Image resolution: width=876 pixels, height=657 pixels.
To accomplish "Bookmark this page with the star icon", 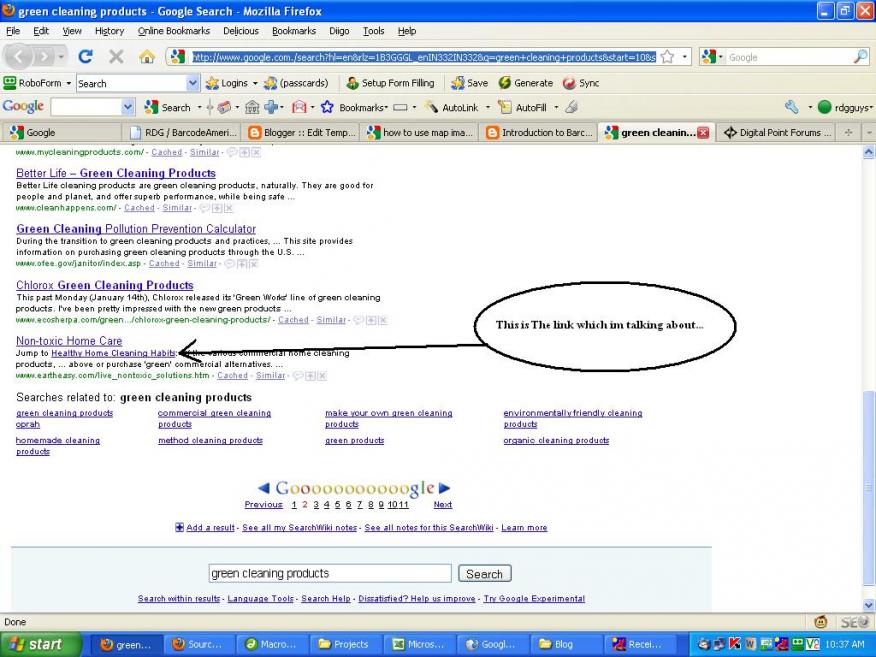I will point(667,56).
